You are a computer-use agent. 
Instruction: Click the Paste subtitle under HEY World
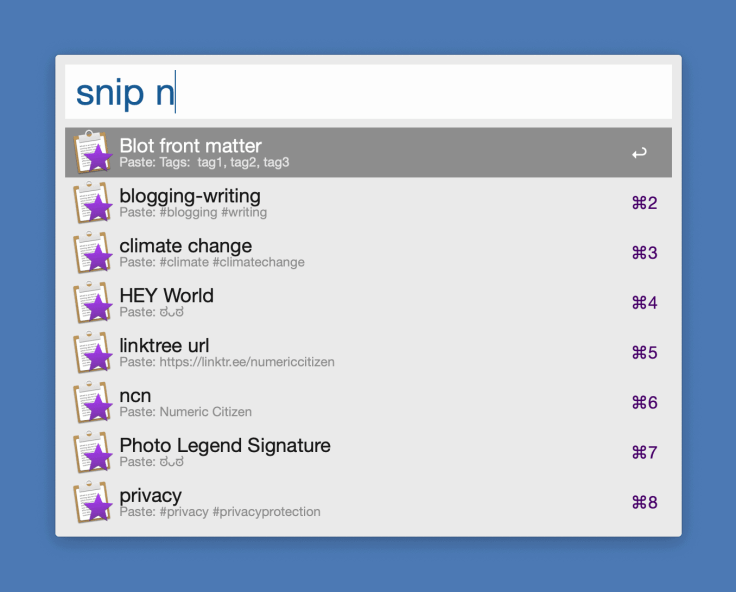click(x=151, y=312)
